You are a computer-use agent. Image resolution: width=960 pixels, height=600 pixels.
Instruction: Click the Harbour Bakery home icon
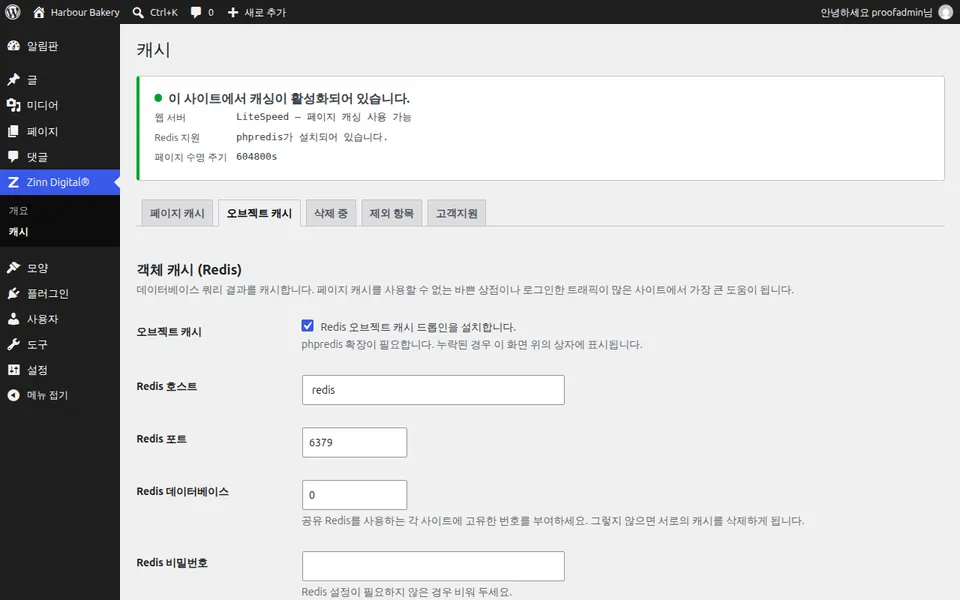tap(39, 12)
